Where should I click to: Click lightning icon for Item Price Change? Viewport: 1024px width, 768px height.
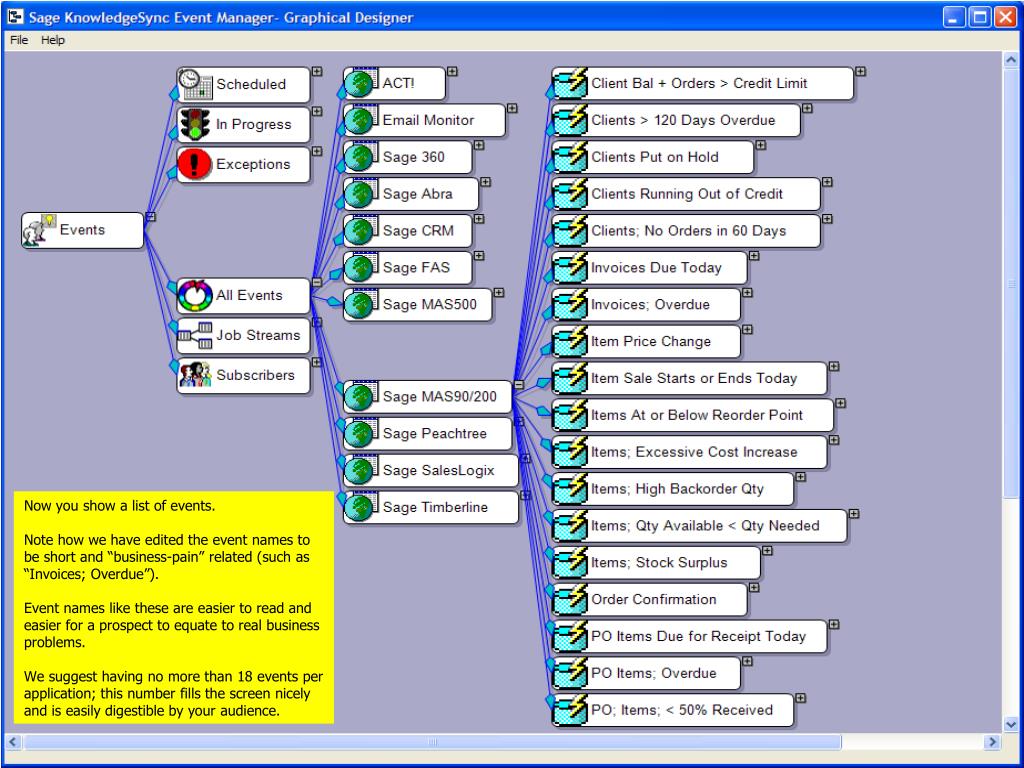[x=570, y=341]
